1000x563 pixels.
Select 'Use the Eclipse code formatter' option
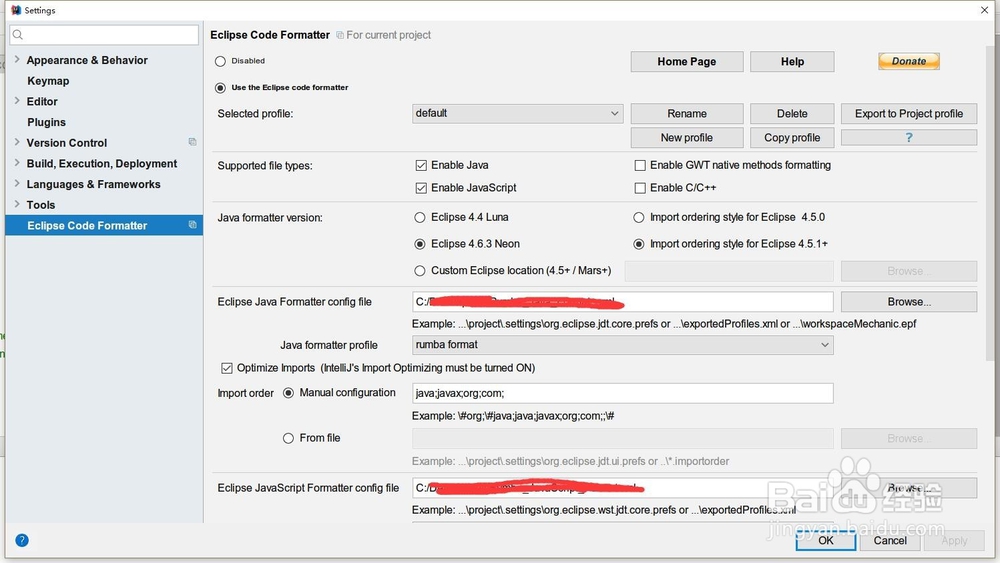pos(220,87)
